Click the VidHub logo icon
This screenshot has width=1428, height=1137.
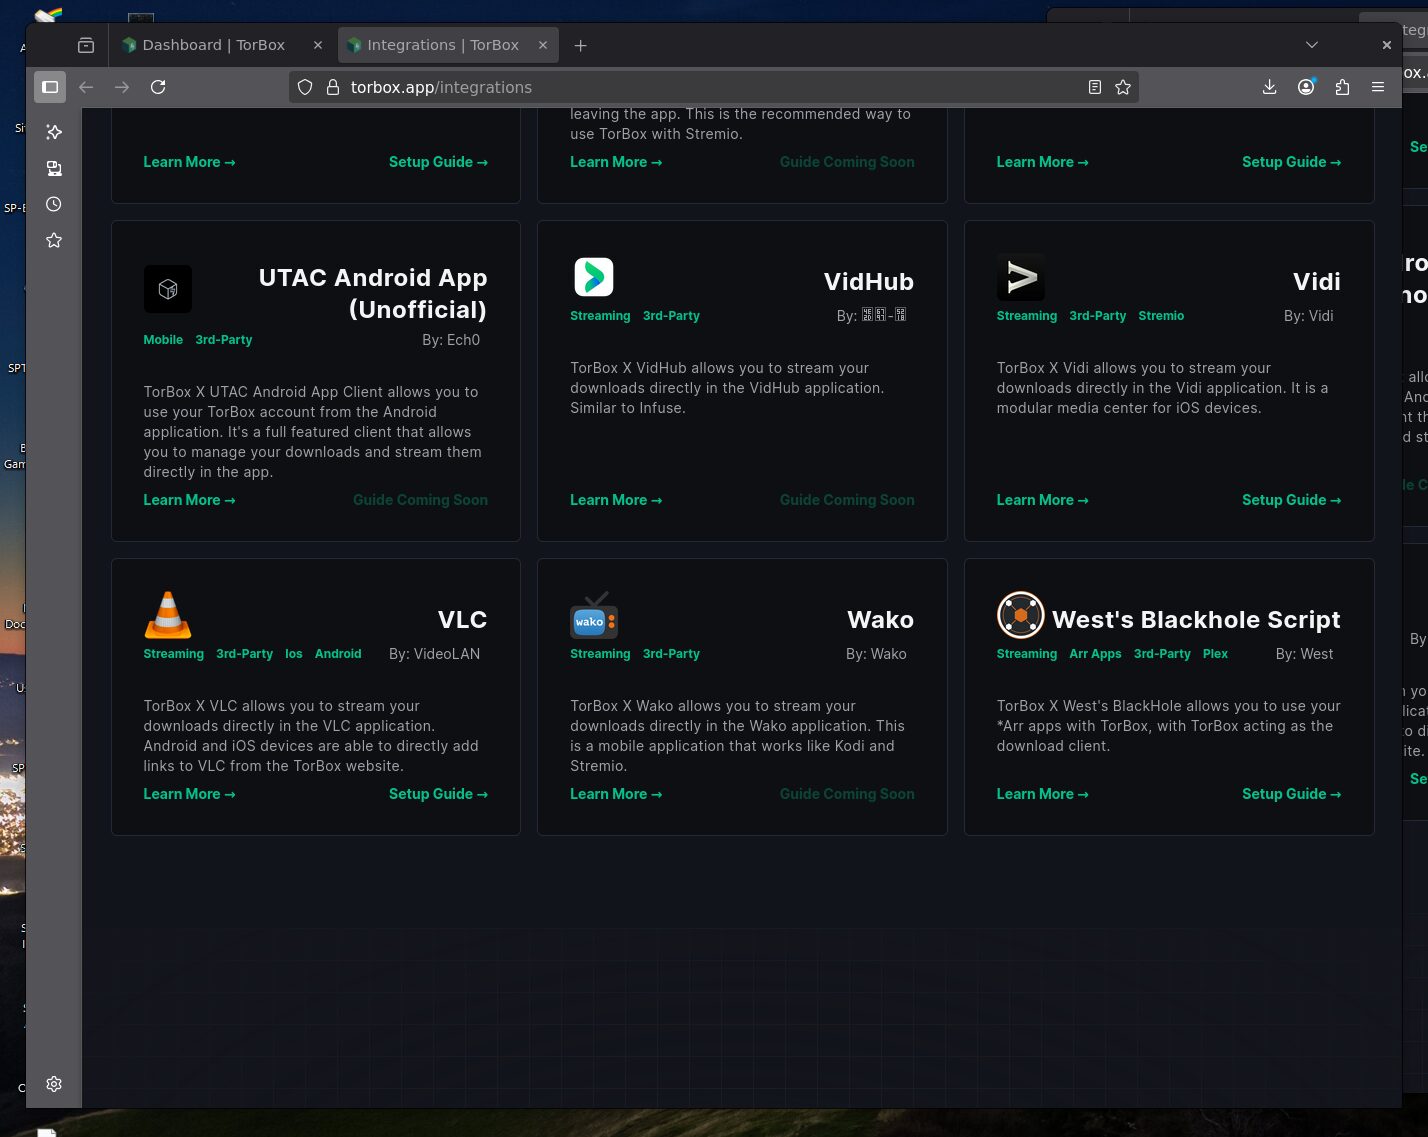[x=594, y=277]
